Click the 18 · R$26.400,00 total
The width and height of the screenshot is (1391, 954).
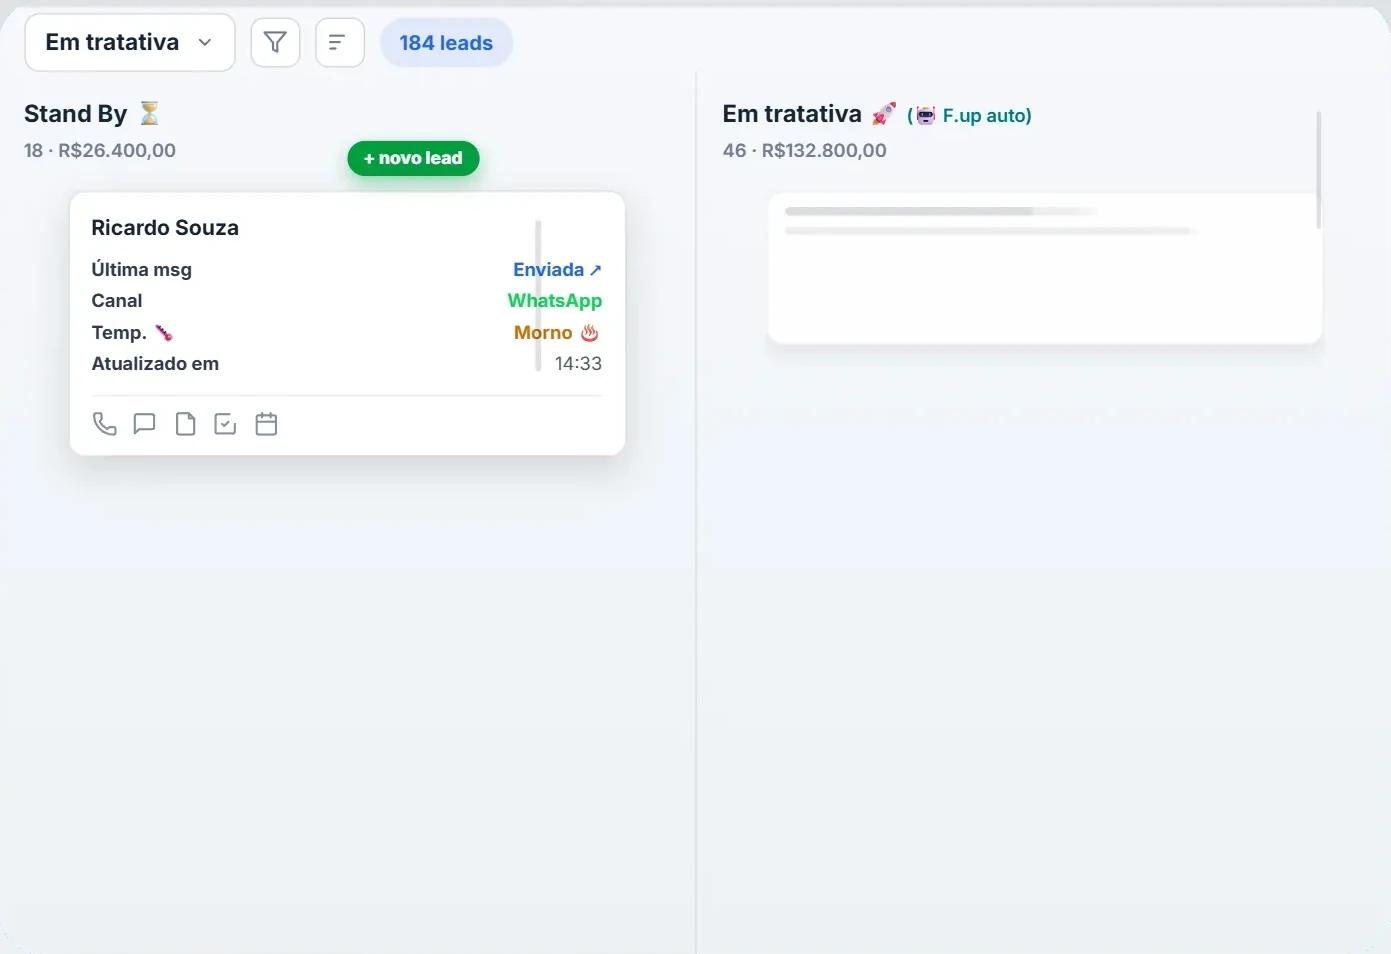click(x=100, y=151)
